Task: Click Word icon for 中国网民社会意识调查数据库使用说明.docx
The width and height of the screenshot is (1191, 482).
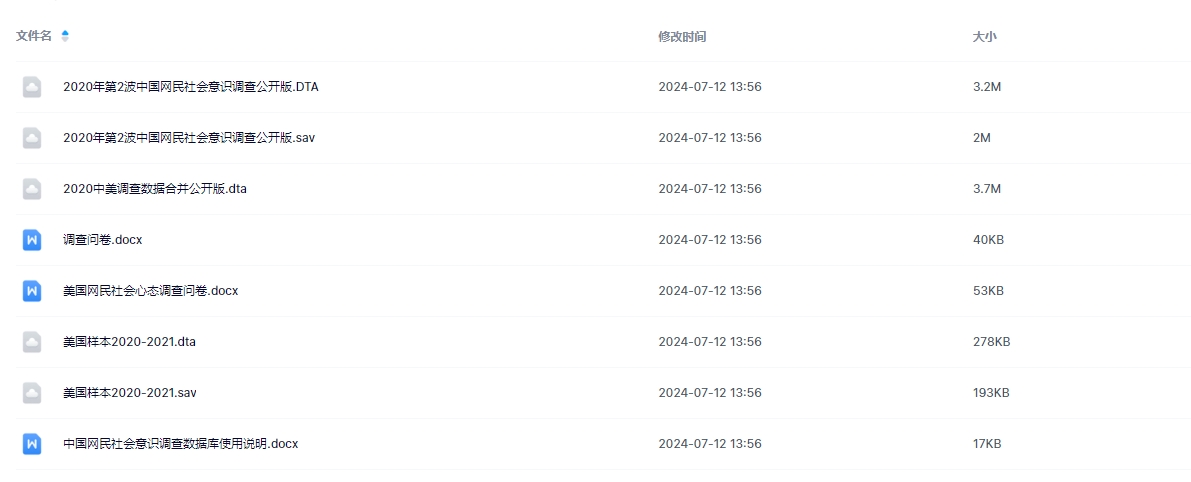Action: [x=32, y=444]
